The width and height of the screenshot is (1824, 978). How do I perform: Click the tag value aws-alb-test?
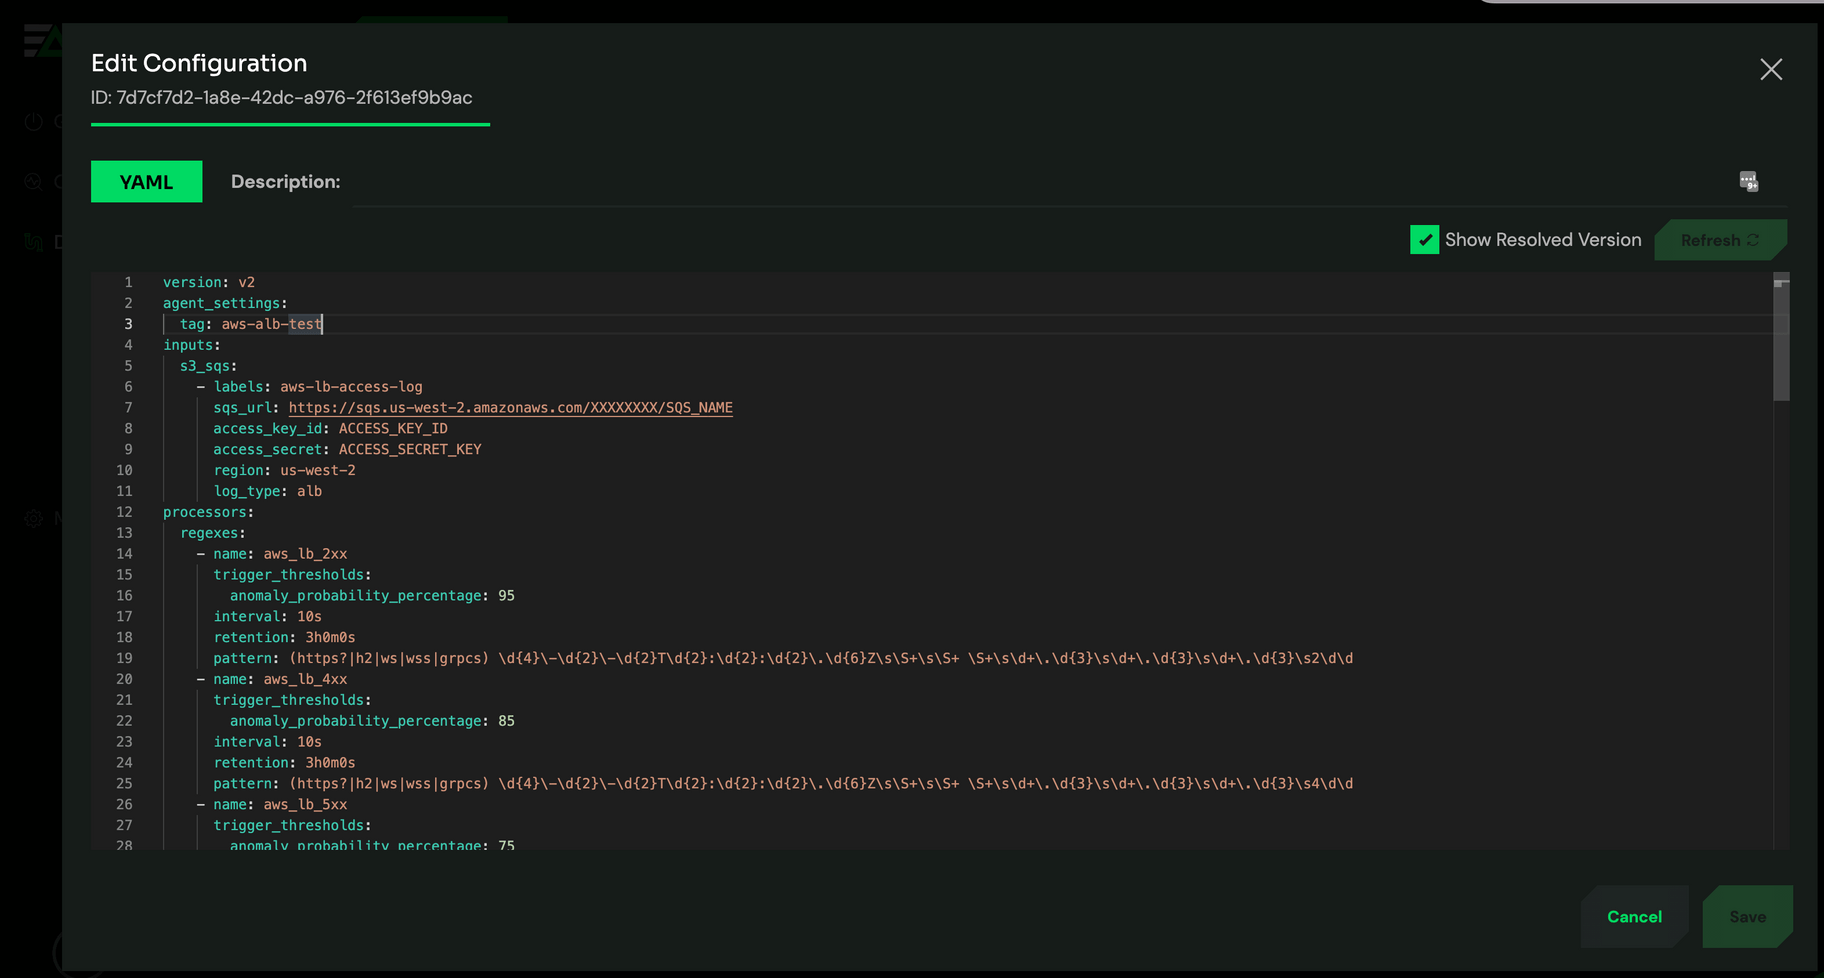[271, 324]
